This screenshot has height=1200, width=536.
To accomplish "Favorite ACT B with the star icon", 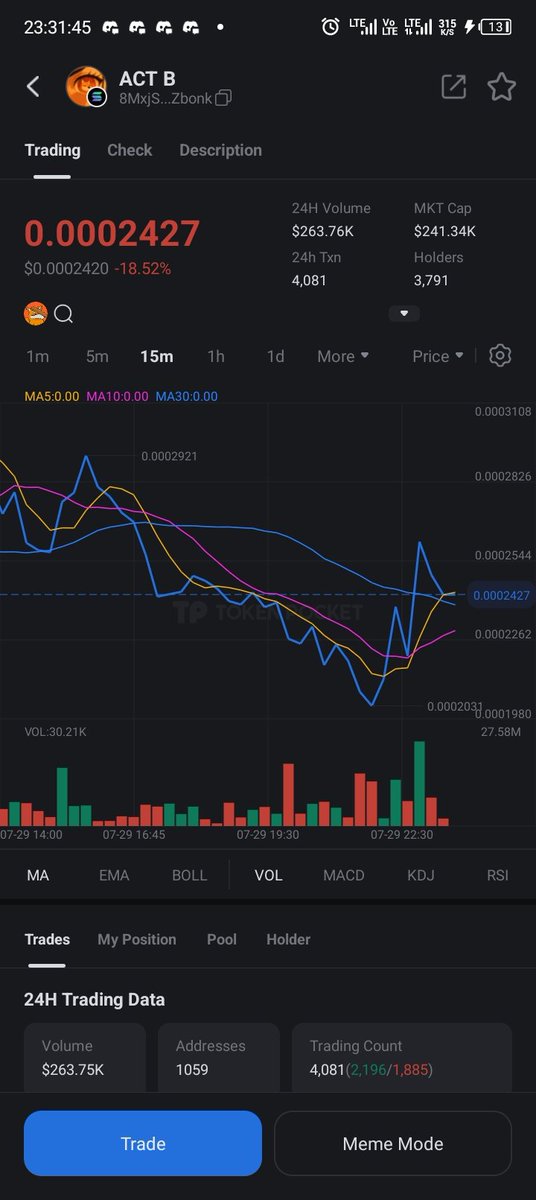I will pyautogui.click(x=501, y=87).
